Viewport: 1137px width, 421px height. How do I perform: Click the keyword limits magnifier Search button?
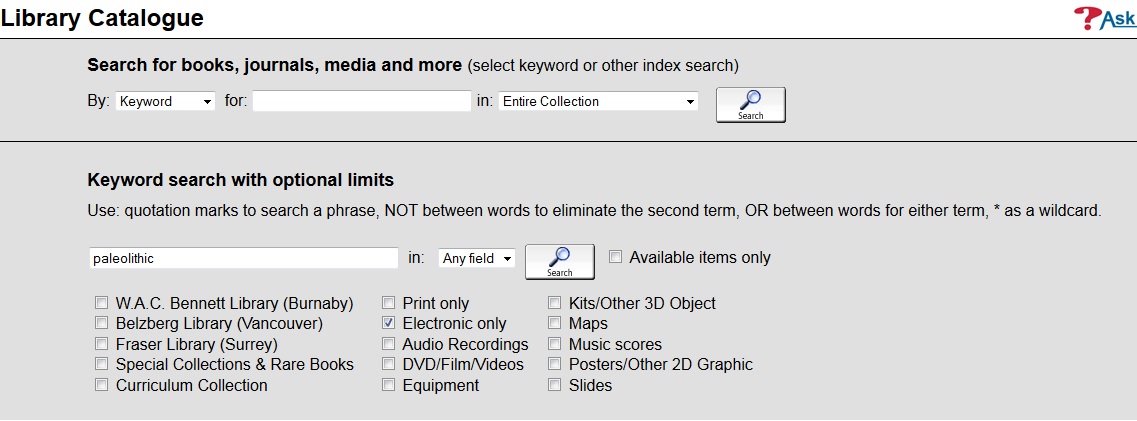tap(560, 262)
